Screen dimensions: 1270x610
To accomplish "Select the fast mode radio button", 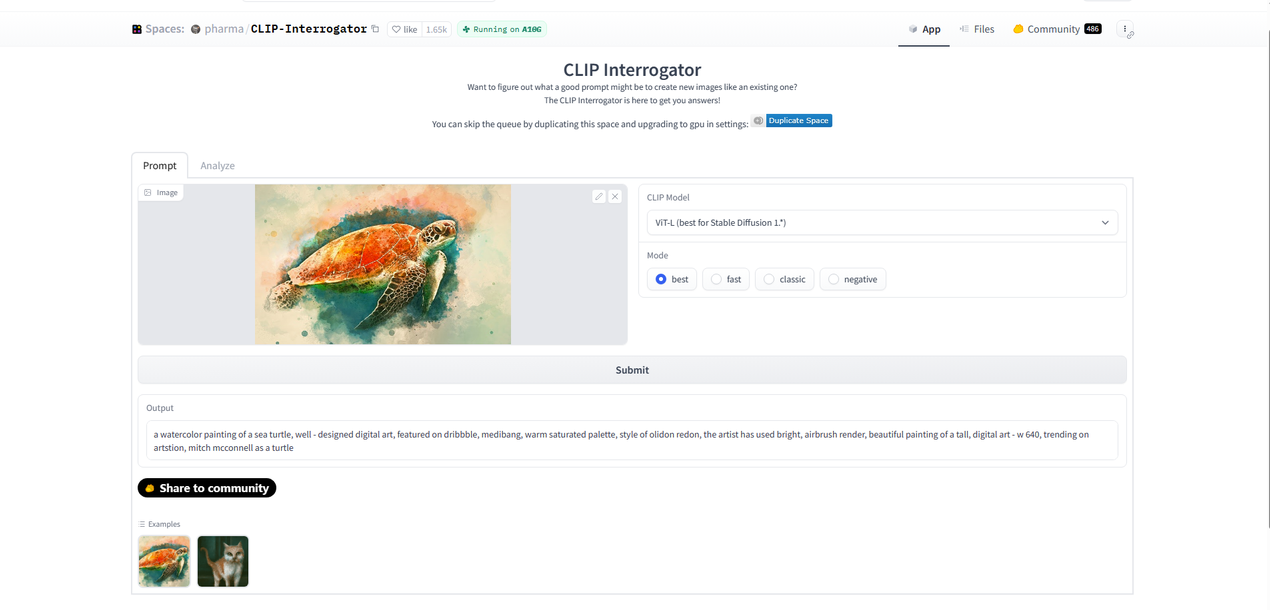I will [716, 279].
